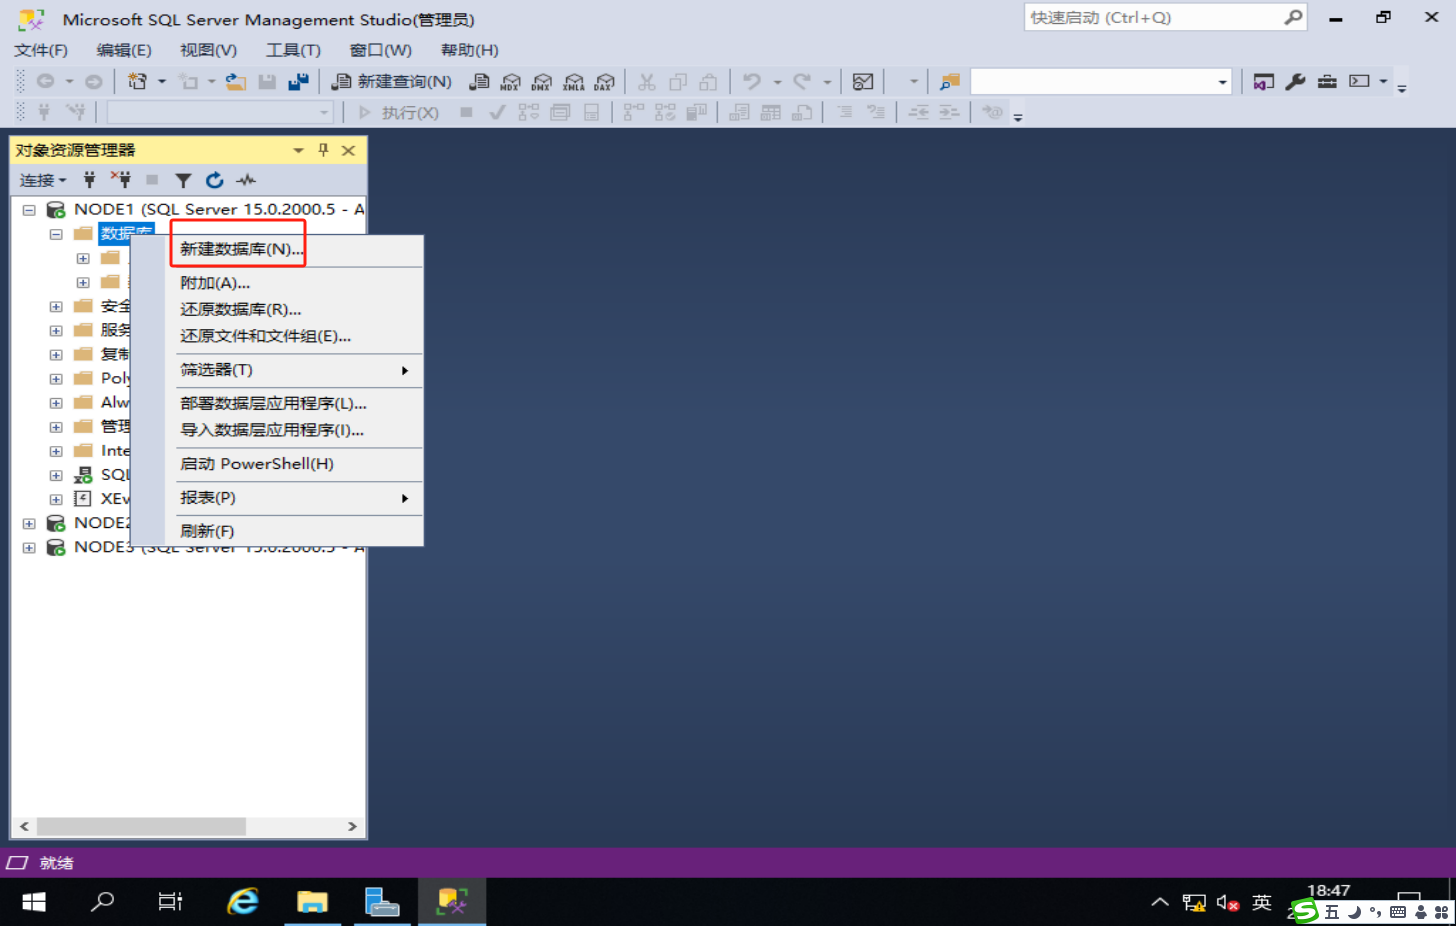Click the Find in Files icon
The width and height of the screenshot is (1456, 926).
point(950,82)
